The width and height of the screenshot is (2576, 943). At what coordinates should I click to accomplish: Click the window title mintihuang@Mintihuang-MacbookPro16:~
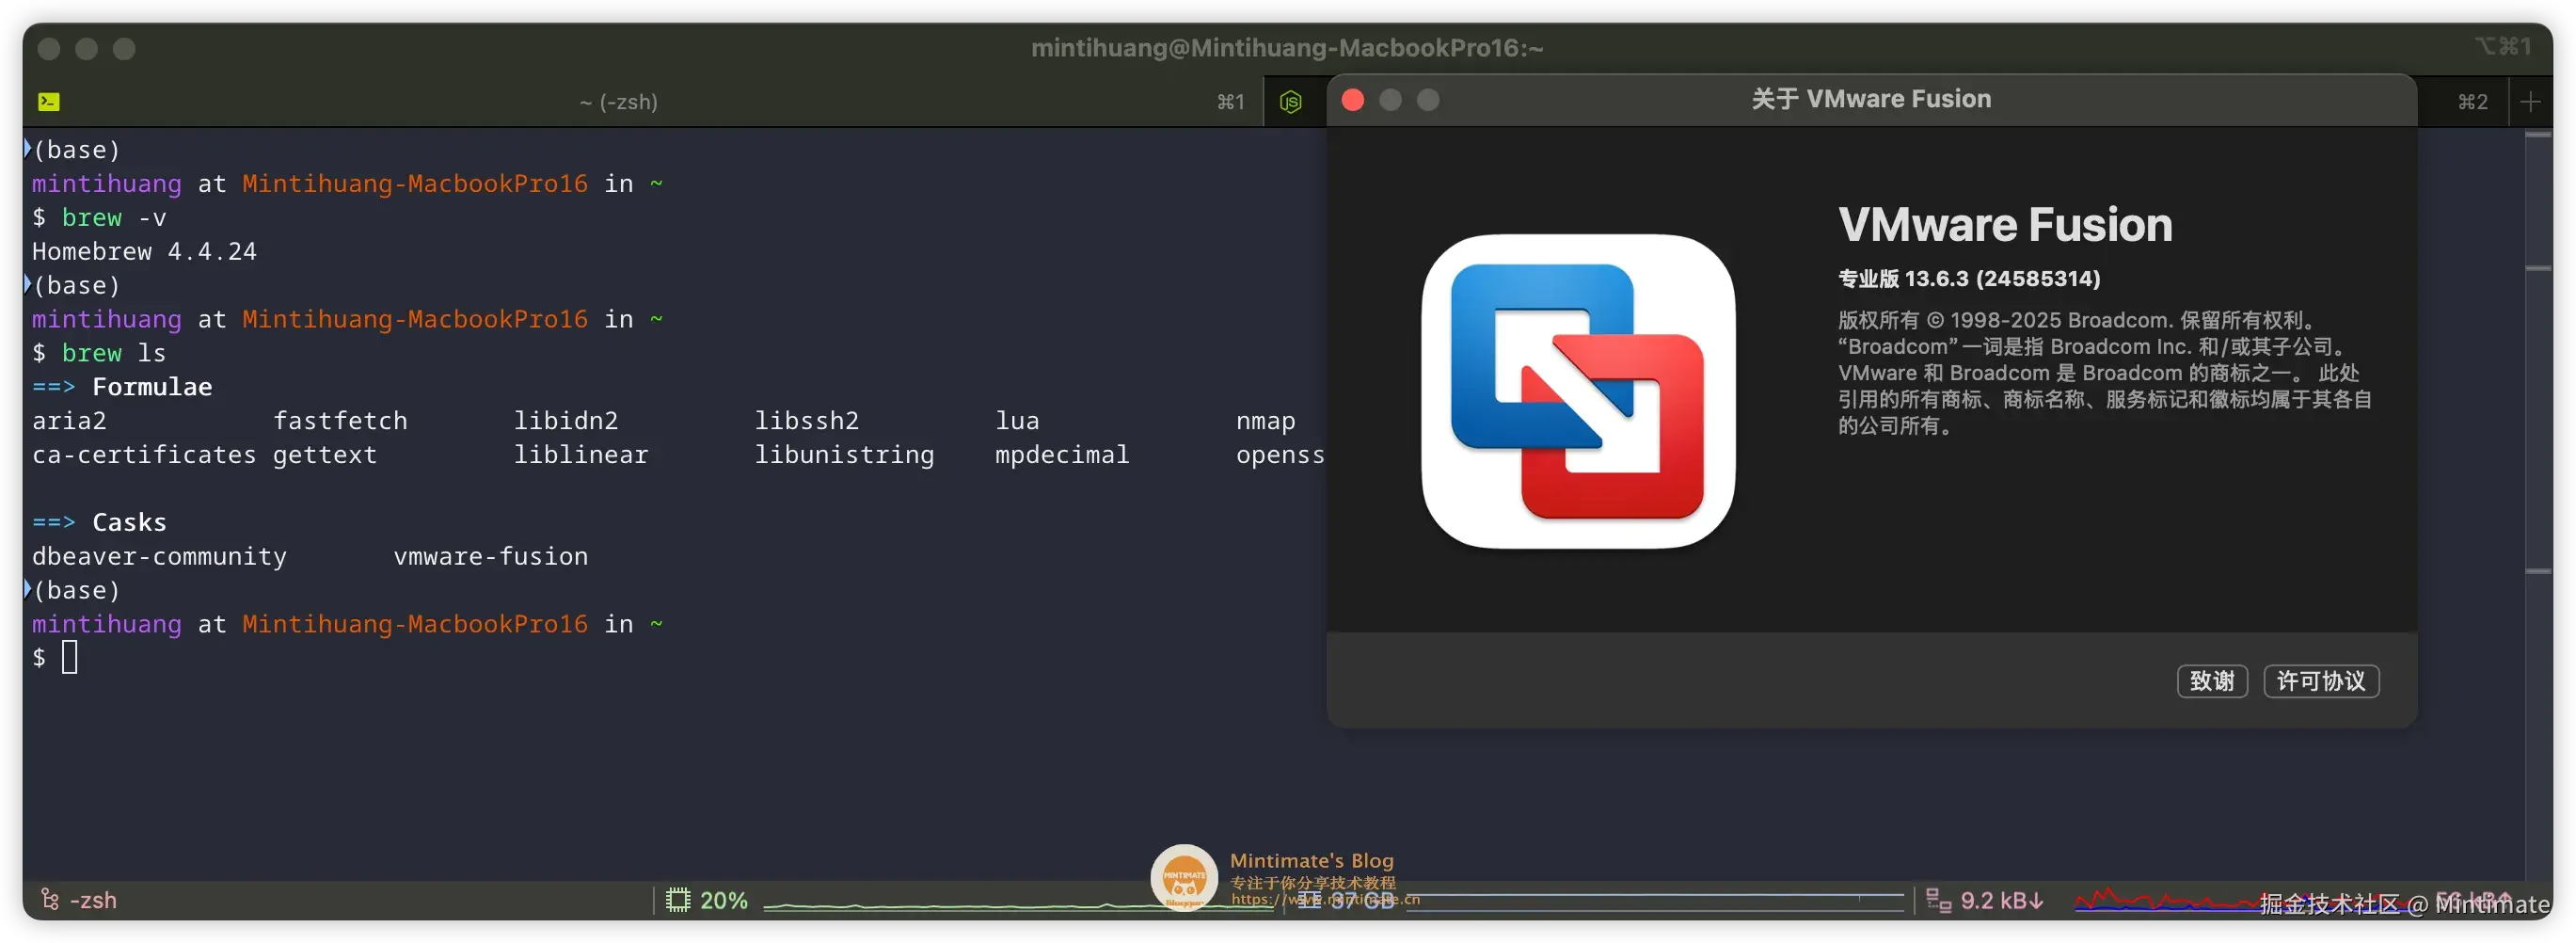1287,48
